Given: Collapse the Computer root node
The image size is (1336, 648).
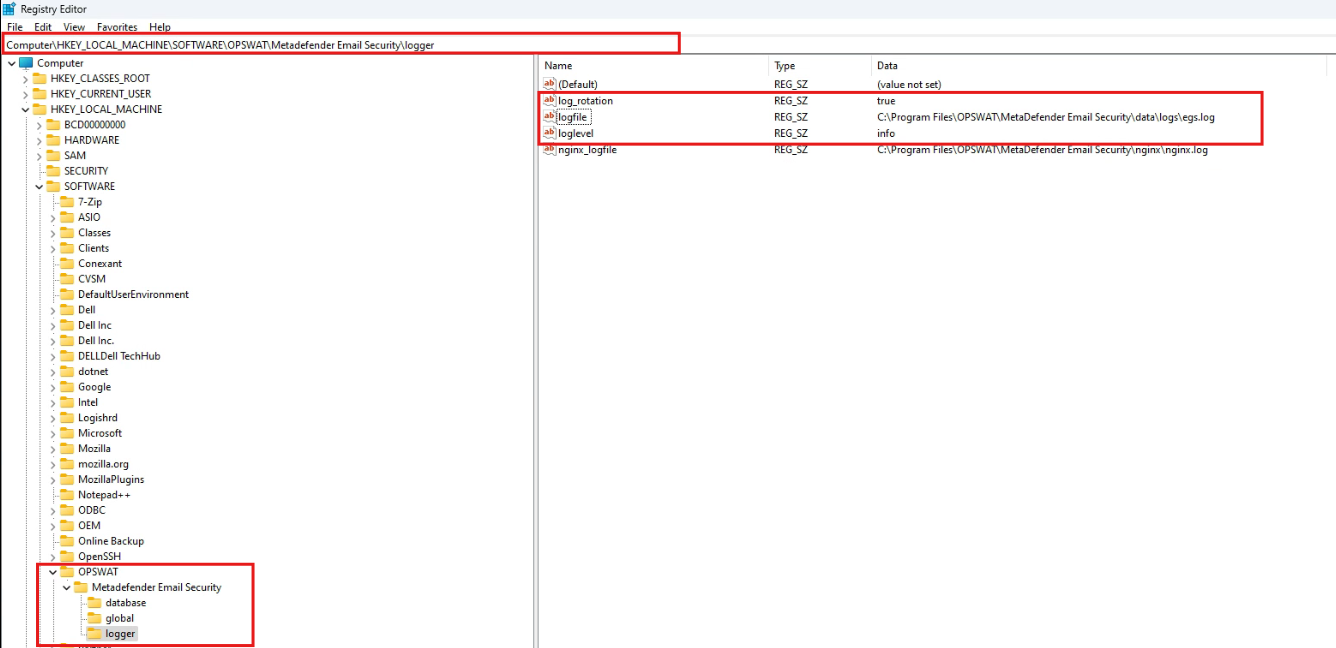Looking at the screenshot, I should tap(11, 63).
